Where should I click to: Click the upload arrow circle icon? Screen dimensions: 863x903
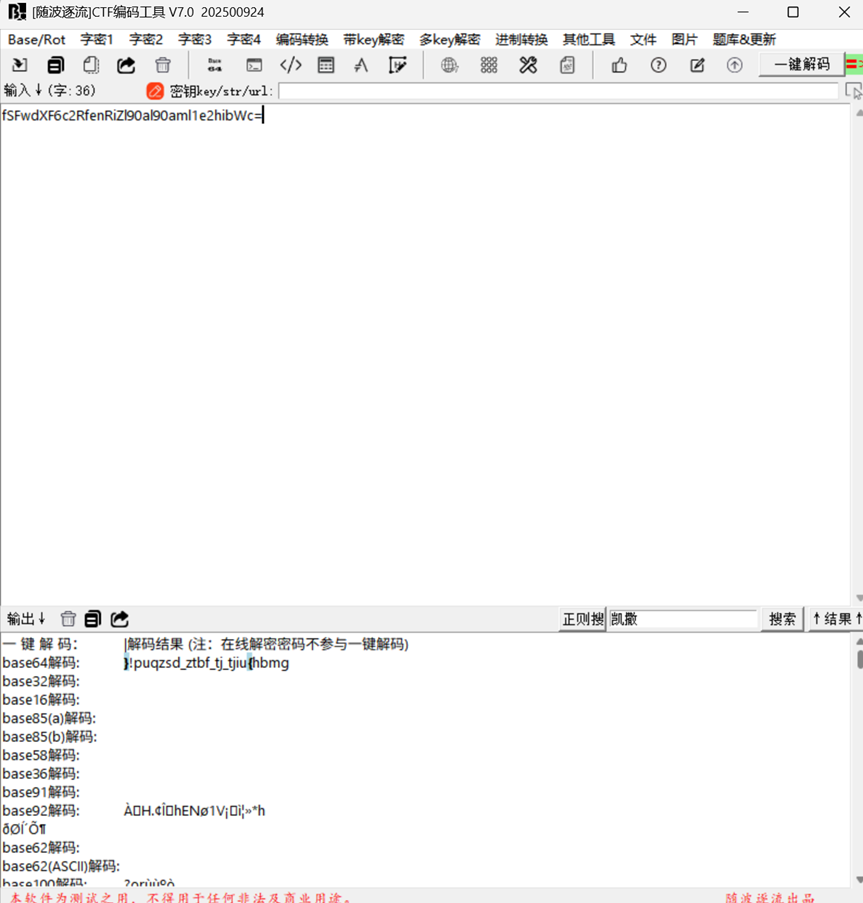[x=735, y=65]
